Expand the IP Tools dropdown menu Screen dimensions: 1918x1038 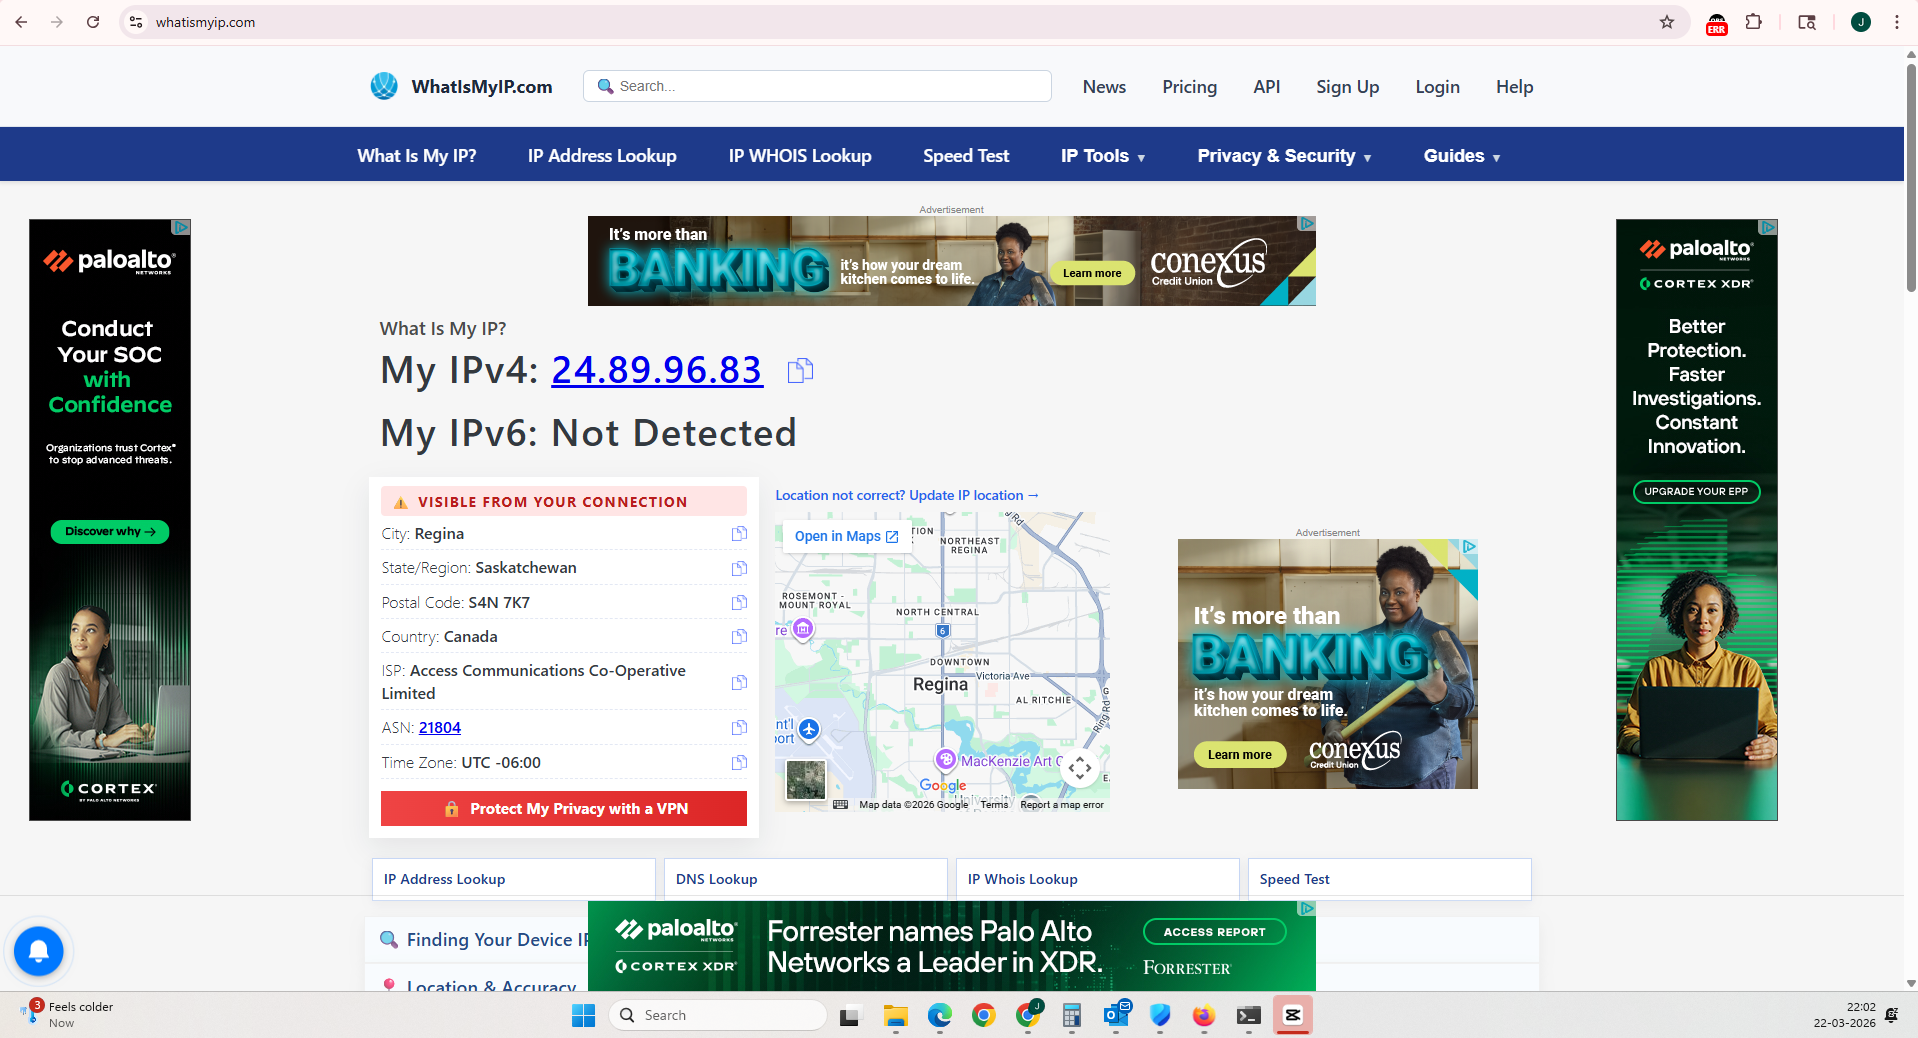pos(1102,156)
